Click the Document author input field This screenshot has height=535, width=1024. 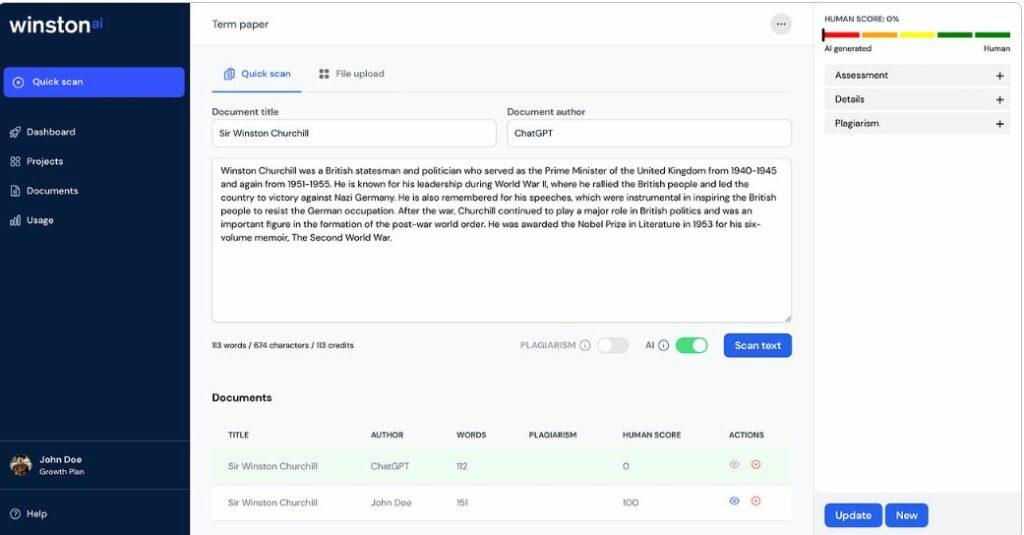pyautogui.click(x=649, y=133)
